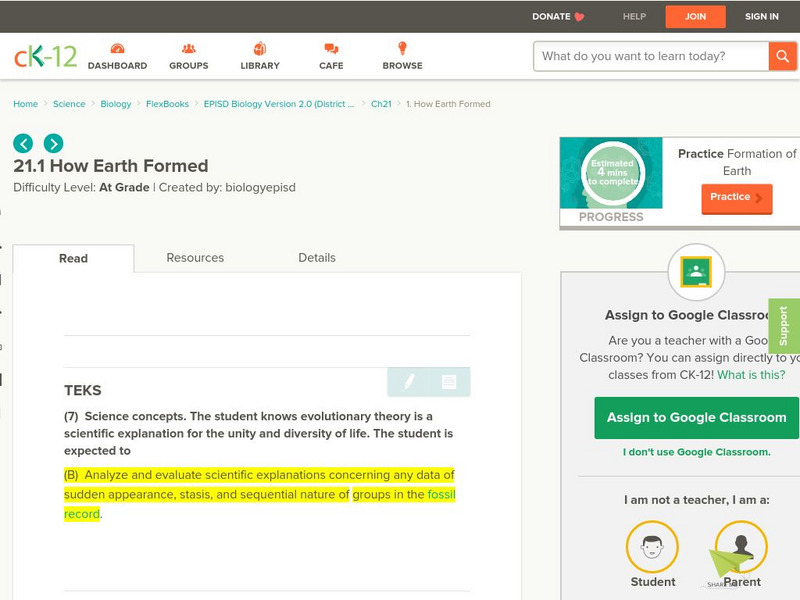Switch to the Details tab
Screen dimensions: 800x600
(317, 258)
